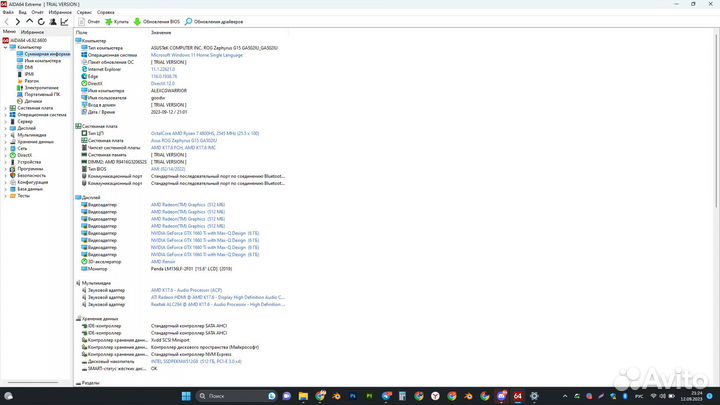The width and height of the screenshot is (720, 405).
Task: Expand the Хранение данных tree node
Action: pyautogui.click(x=6, y=141)
